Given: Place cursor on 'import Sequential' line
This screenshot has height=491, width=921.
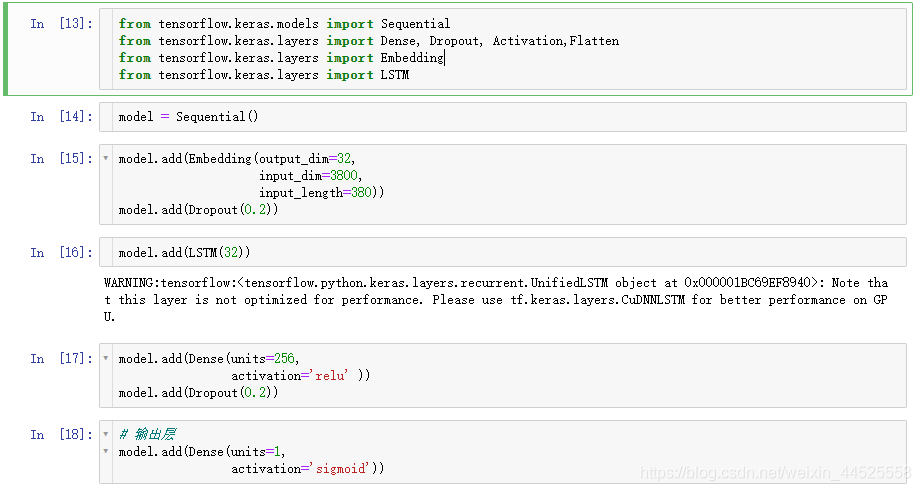Looking at the screenshot, I should click(284, 24).
